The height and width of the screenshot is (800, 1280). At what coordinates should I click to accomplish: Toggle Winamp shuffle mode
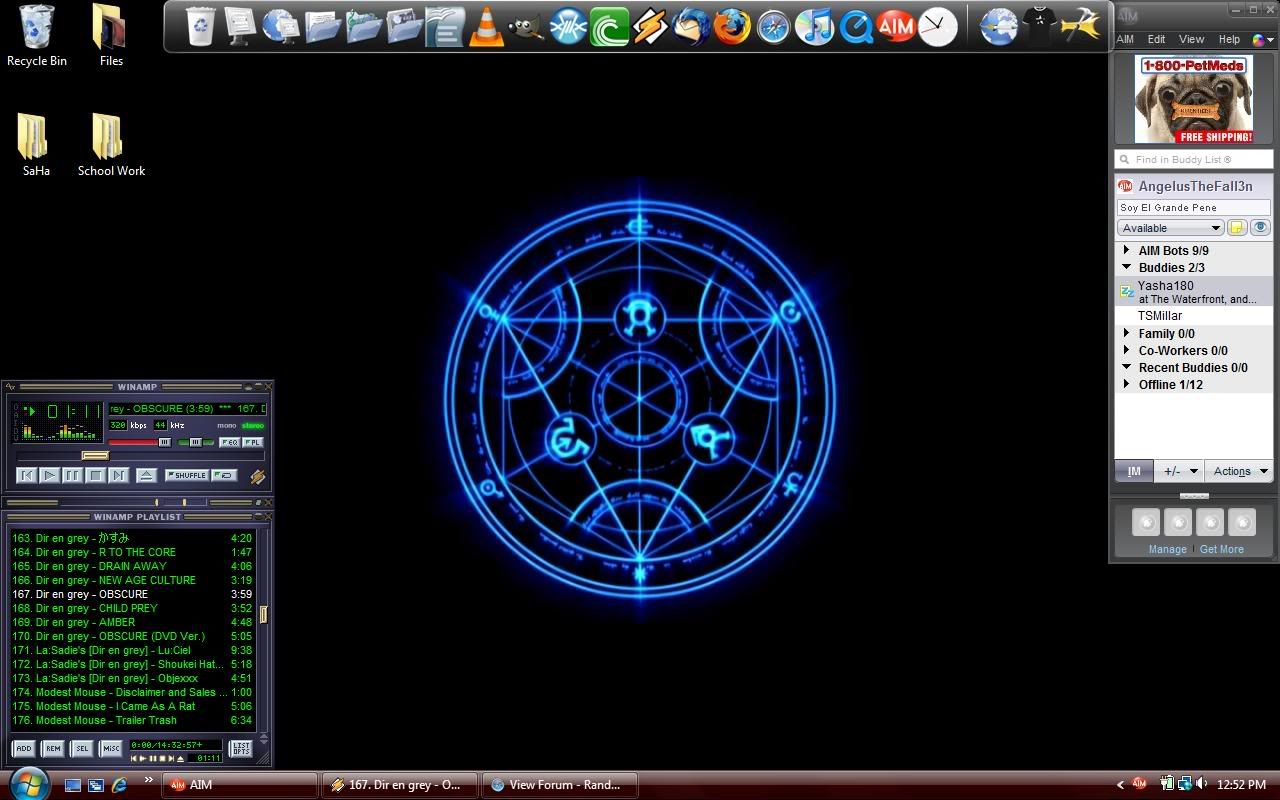(186, 475)
